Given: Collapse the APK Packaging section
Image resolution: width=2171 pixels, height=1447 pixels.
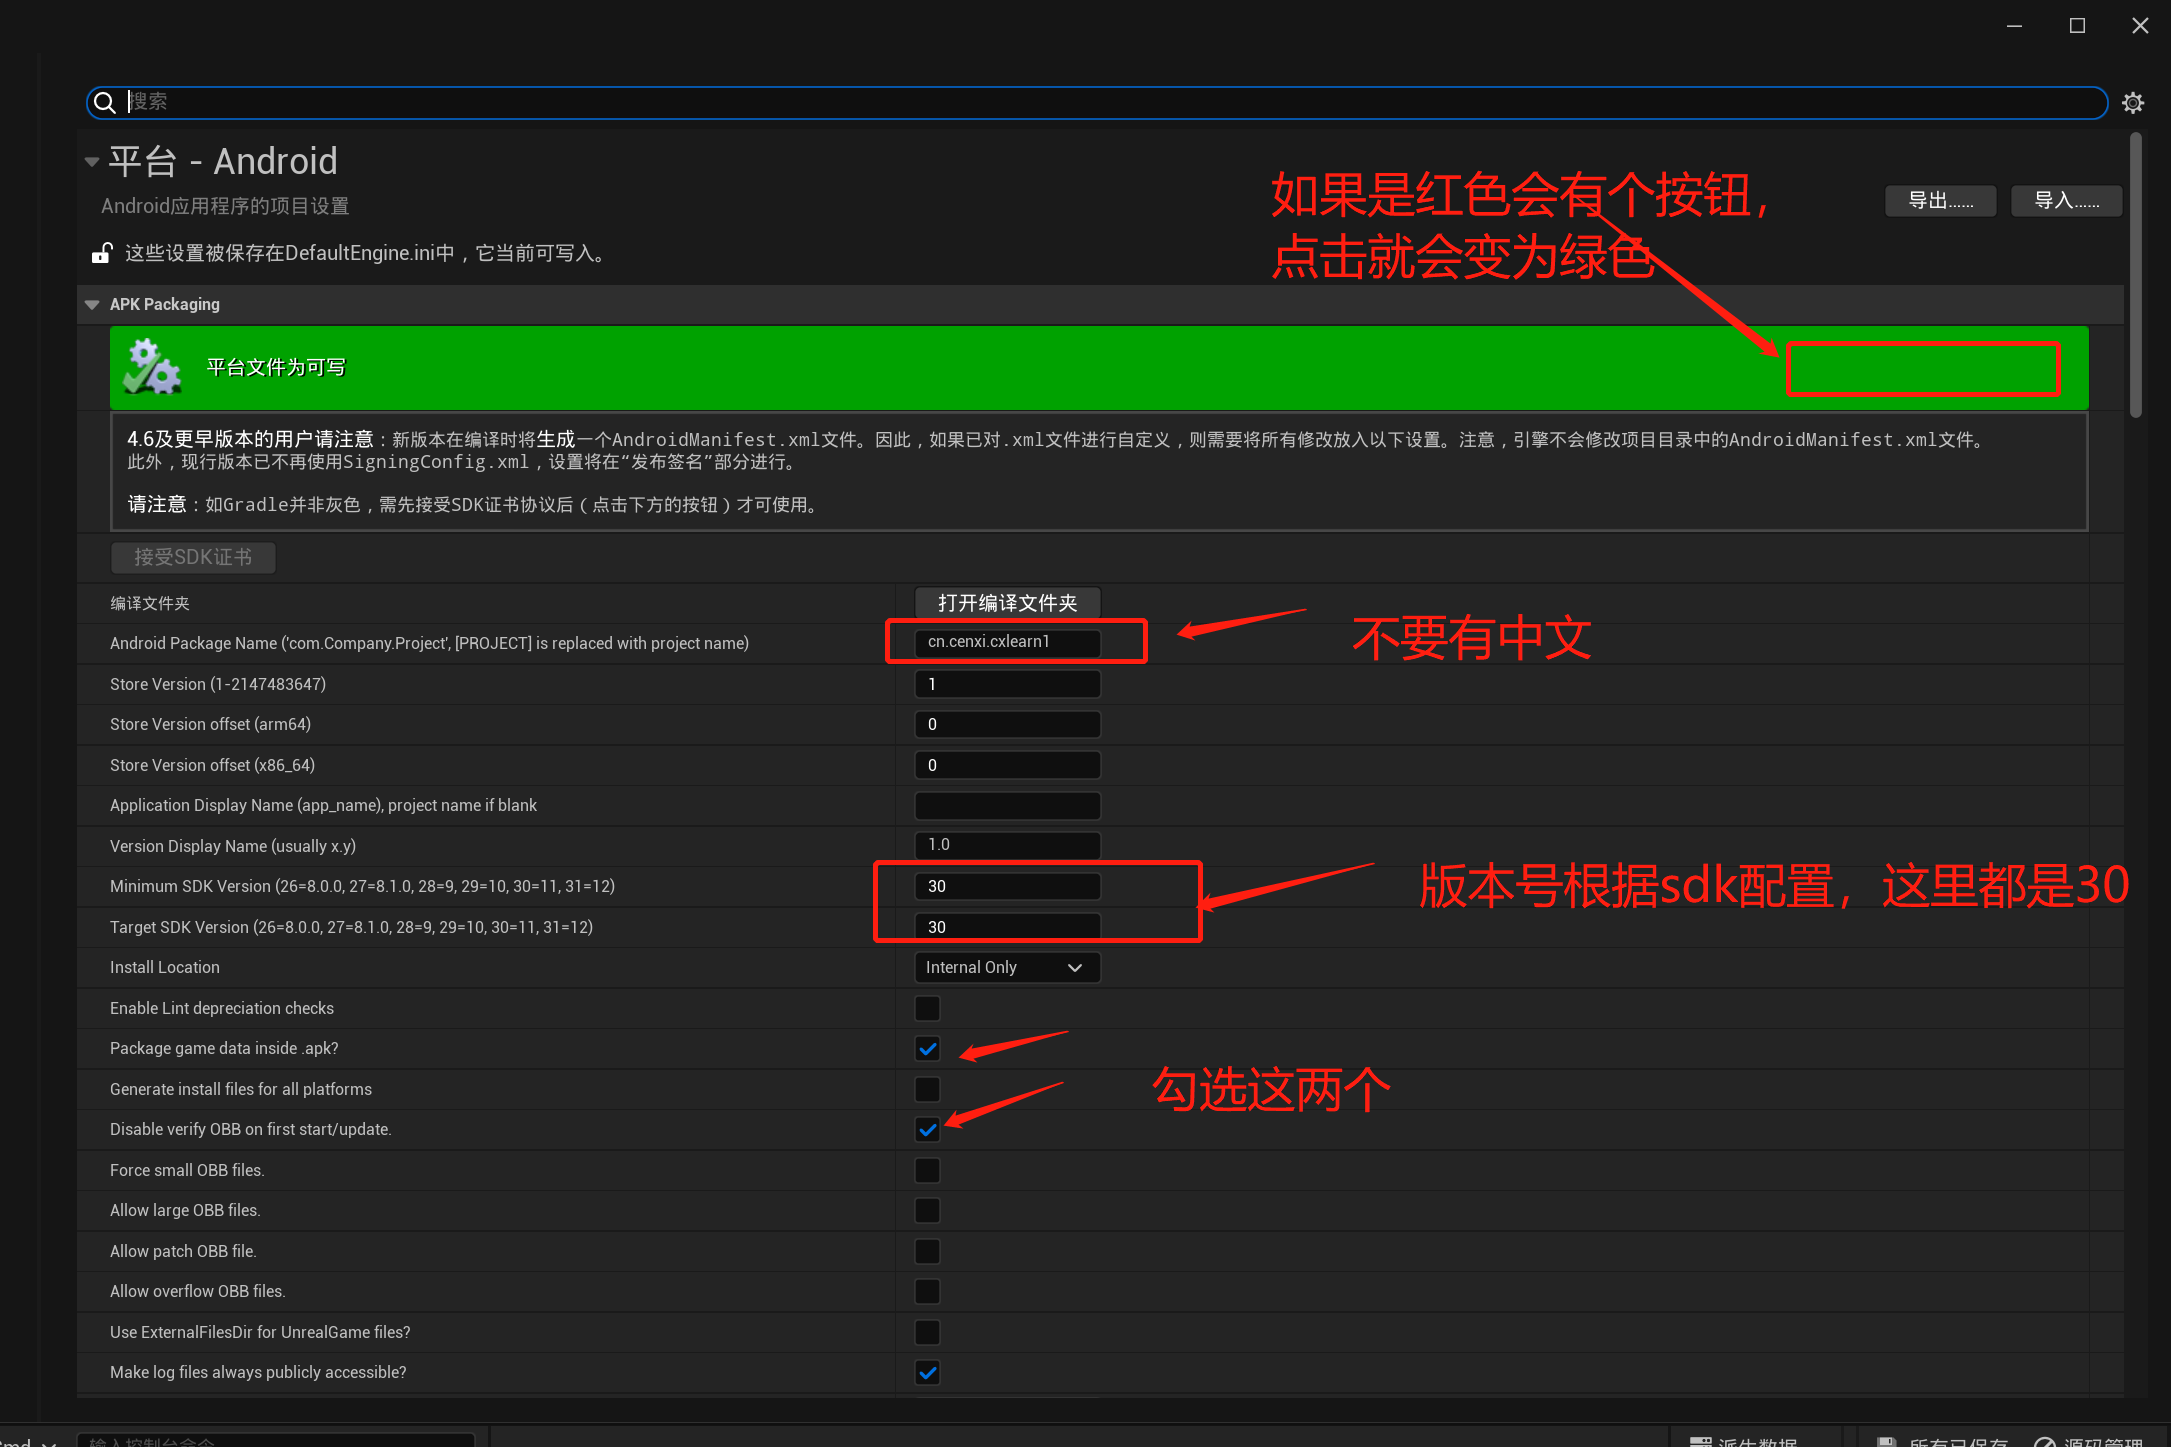Looking at the screenshot, I should click(92, 305).
